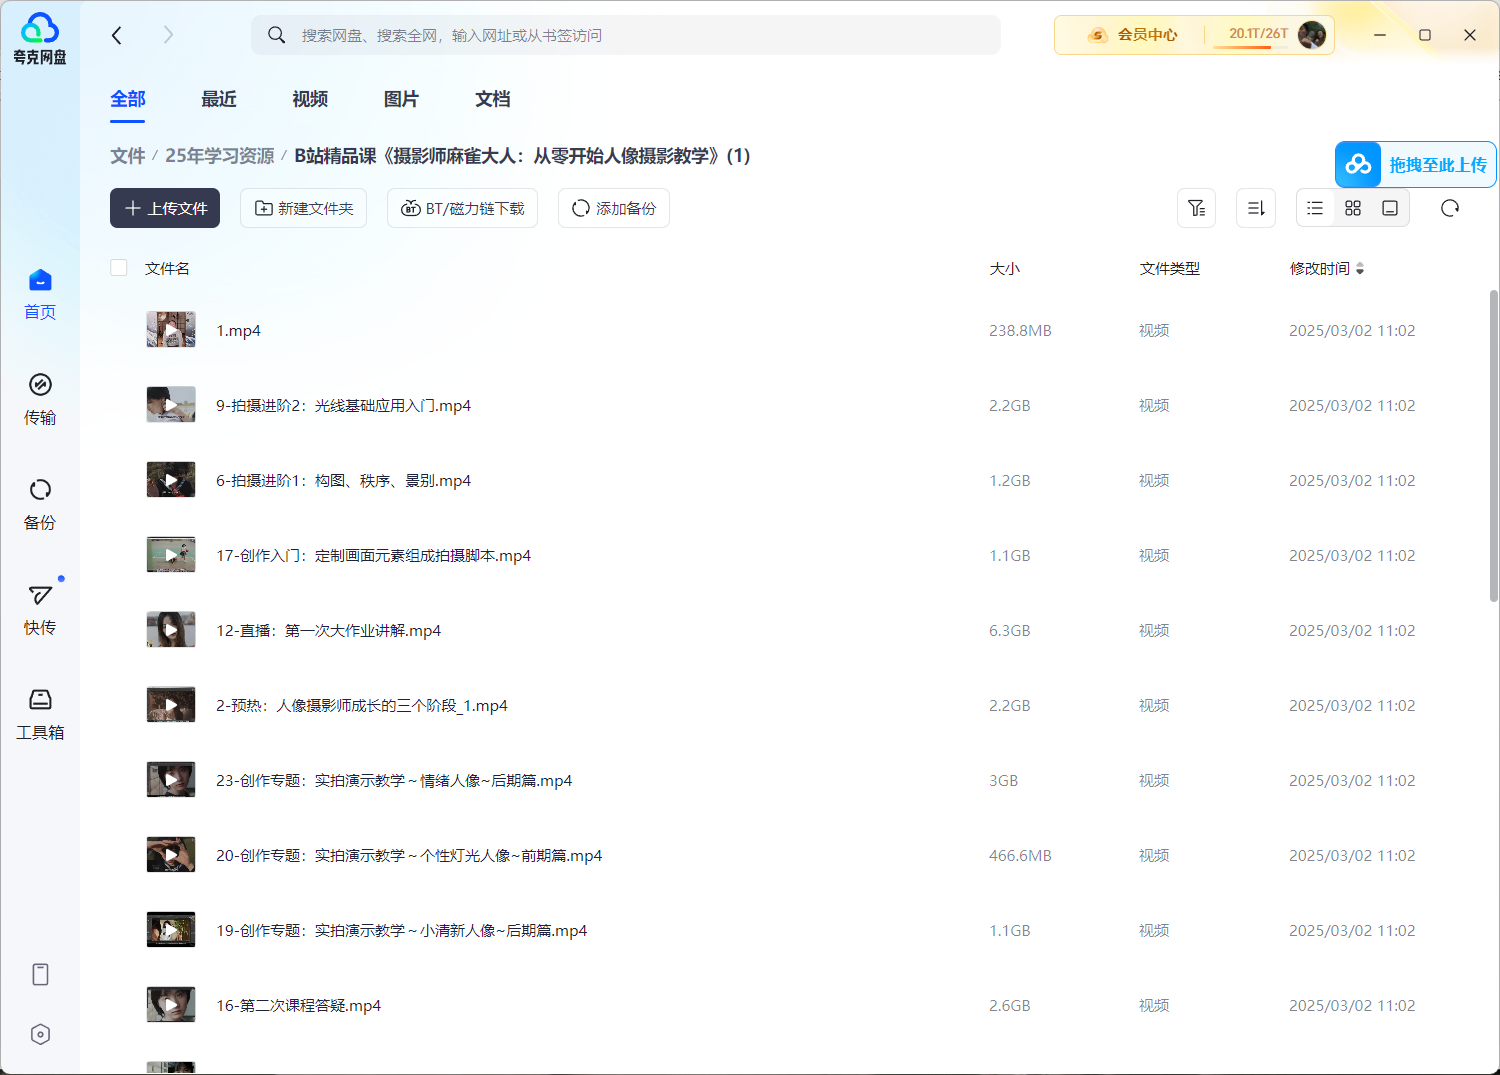Click the 6.3GB size cell
Screen dimensions: 1500x1075
click(1009, 630)
